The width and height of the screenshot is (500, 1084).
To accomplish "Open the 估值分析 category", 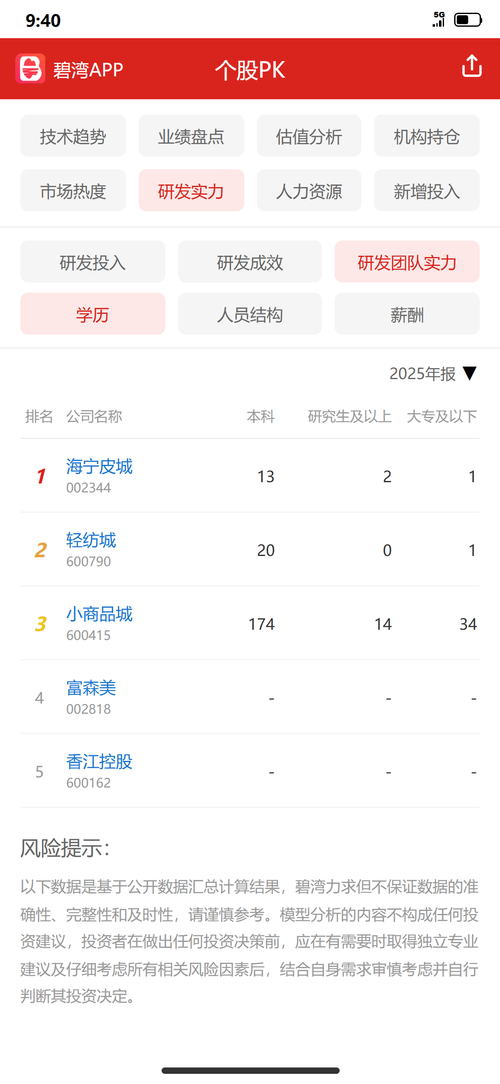I will coord(309,136).
